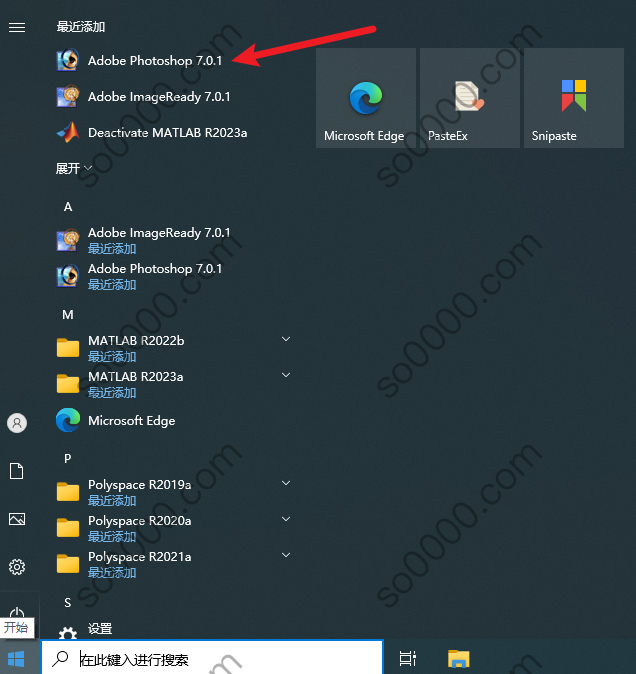Open Settings gear in the Start sidebar

coord(17,567)
